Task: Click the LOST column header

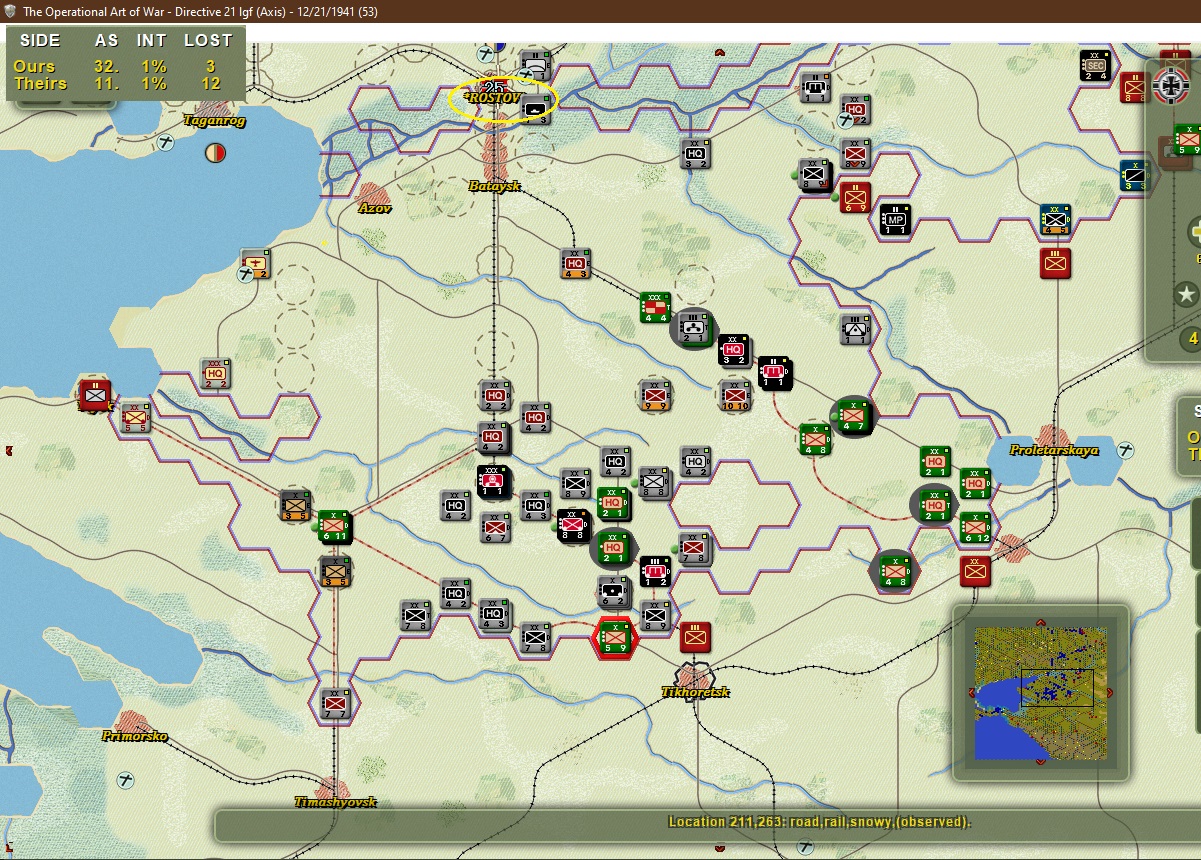Action: tap(208, 41)
